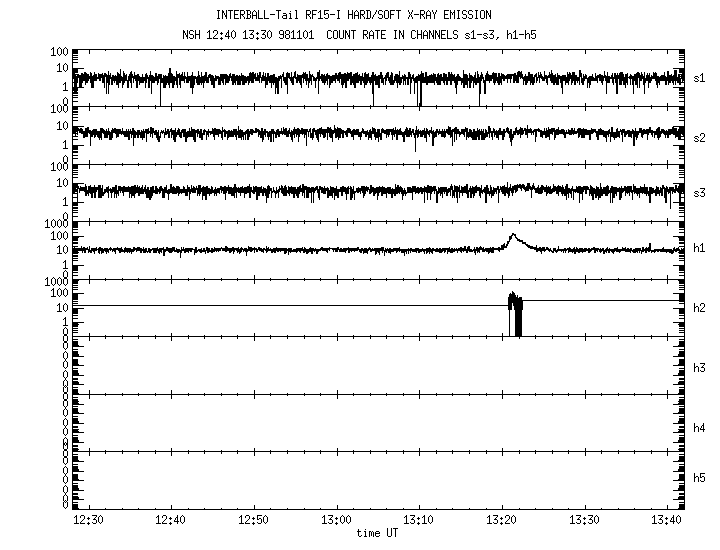Select the 12:50 time tick label
Viewport: 720px width, 550px height.
click(254, 520)
